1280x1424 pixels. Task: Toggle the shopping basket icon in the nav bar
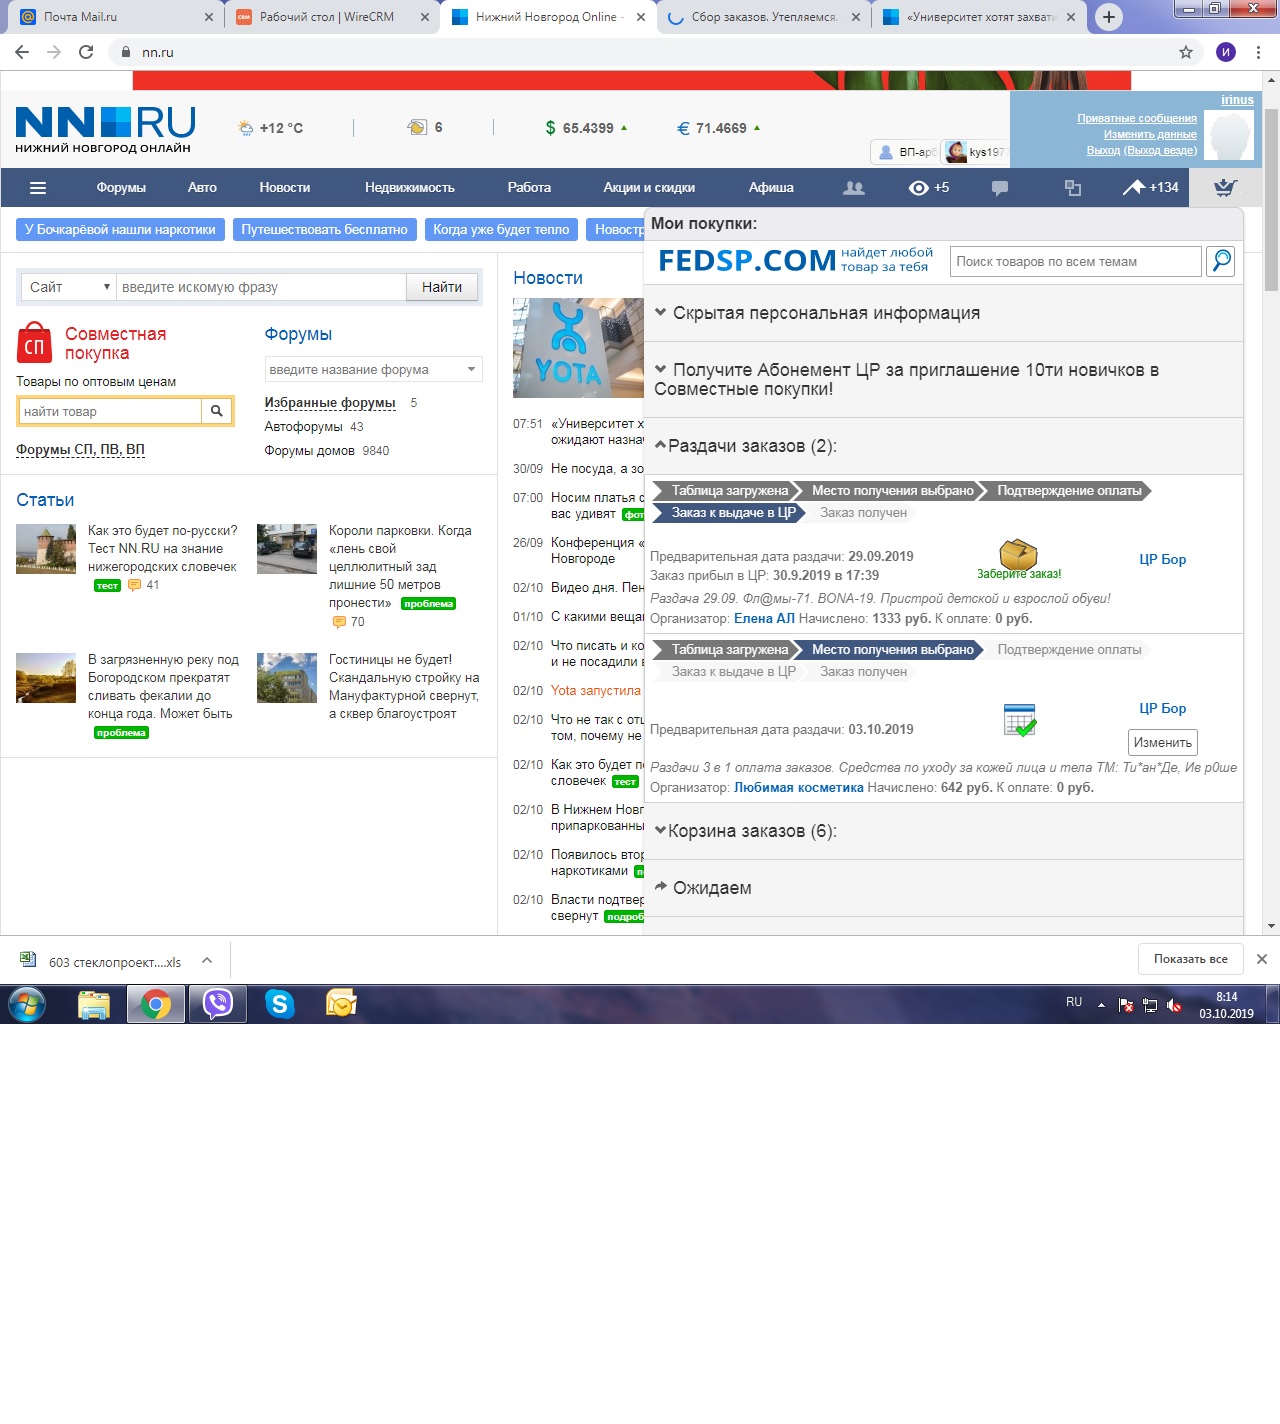click(x=1225, y=188)
